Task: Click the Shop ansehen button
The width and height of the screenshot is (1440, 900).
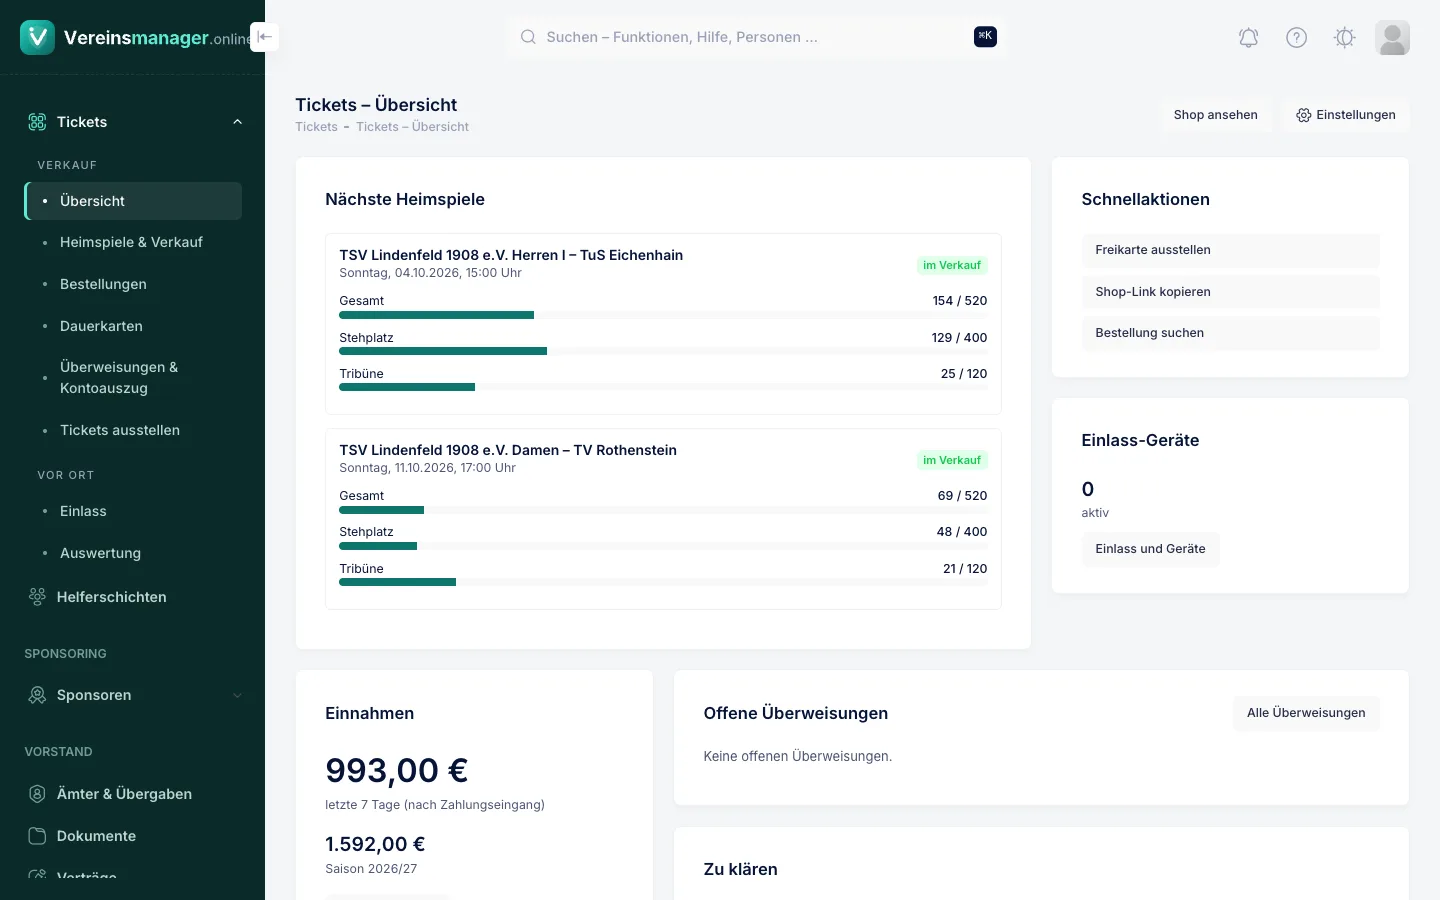Action: tap(1215, 115)
